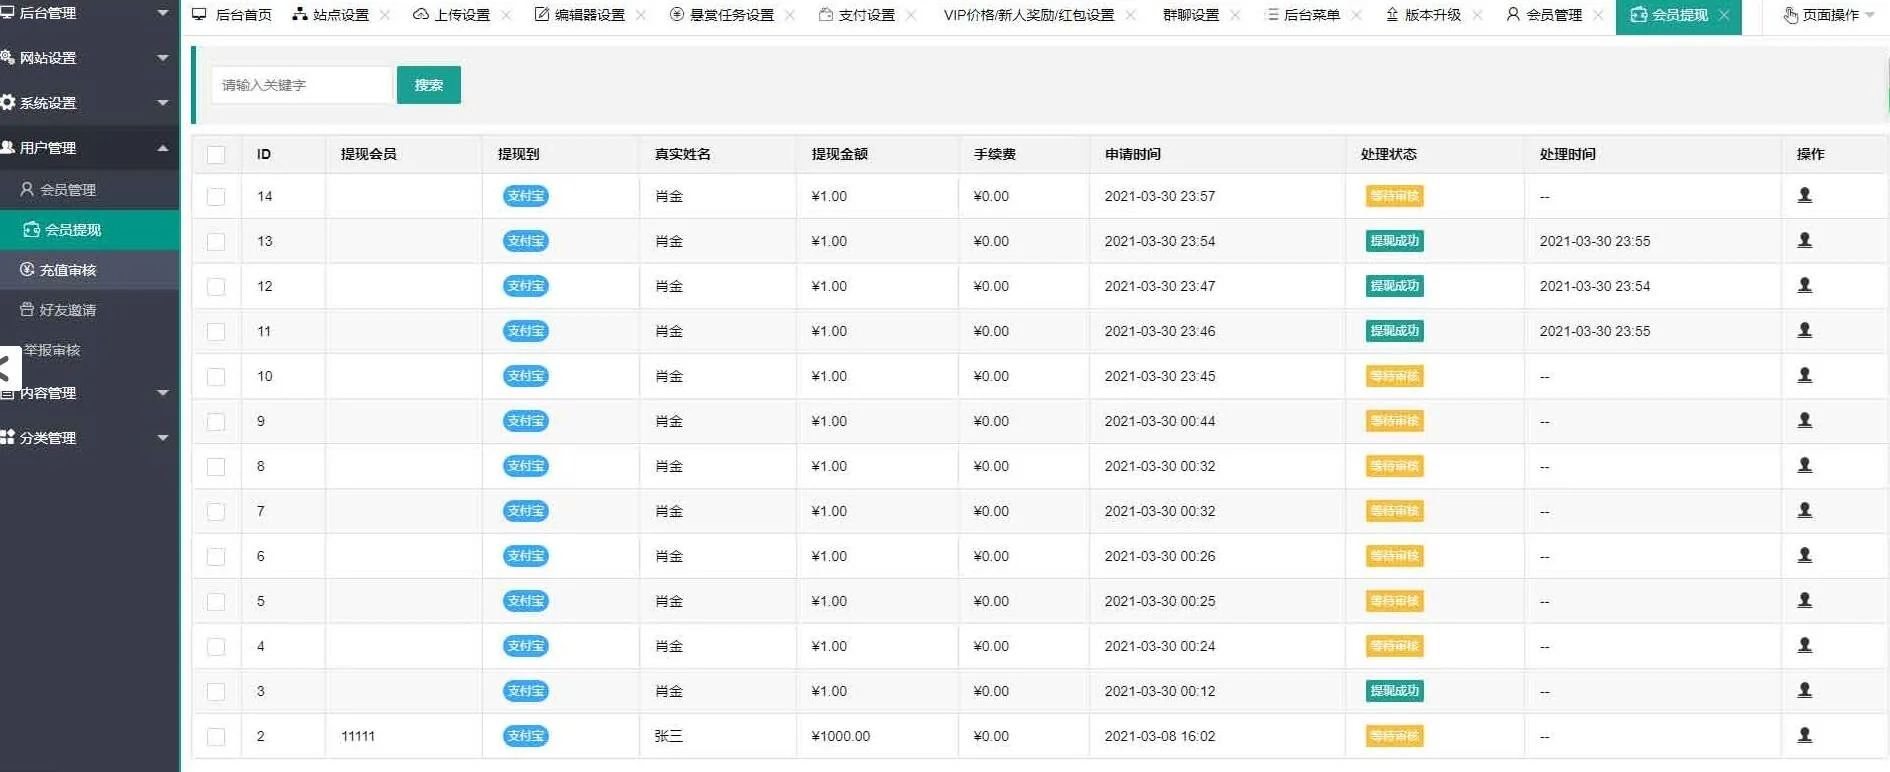Expand the 网站设置 sidebar menu
The height and width of the screenshot is (772, 1890).
85,58
